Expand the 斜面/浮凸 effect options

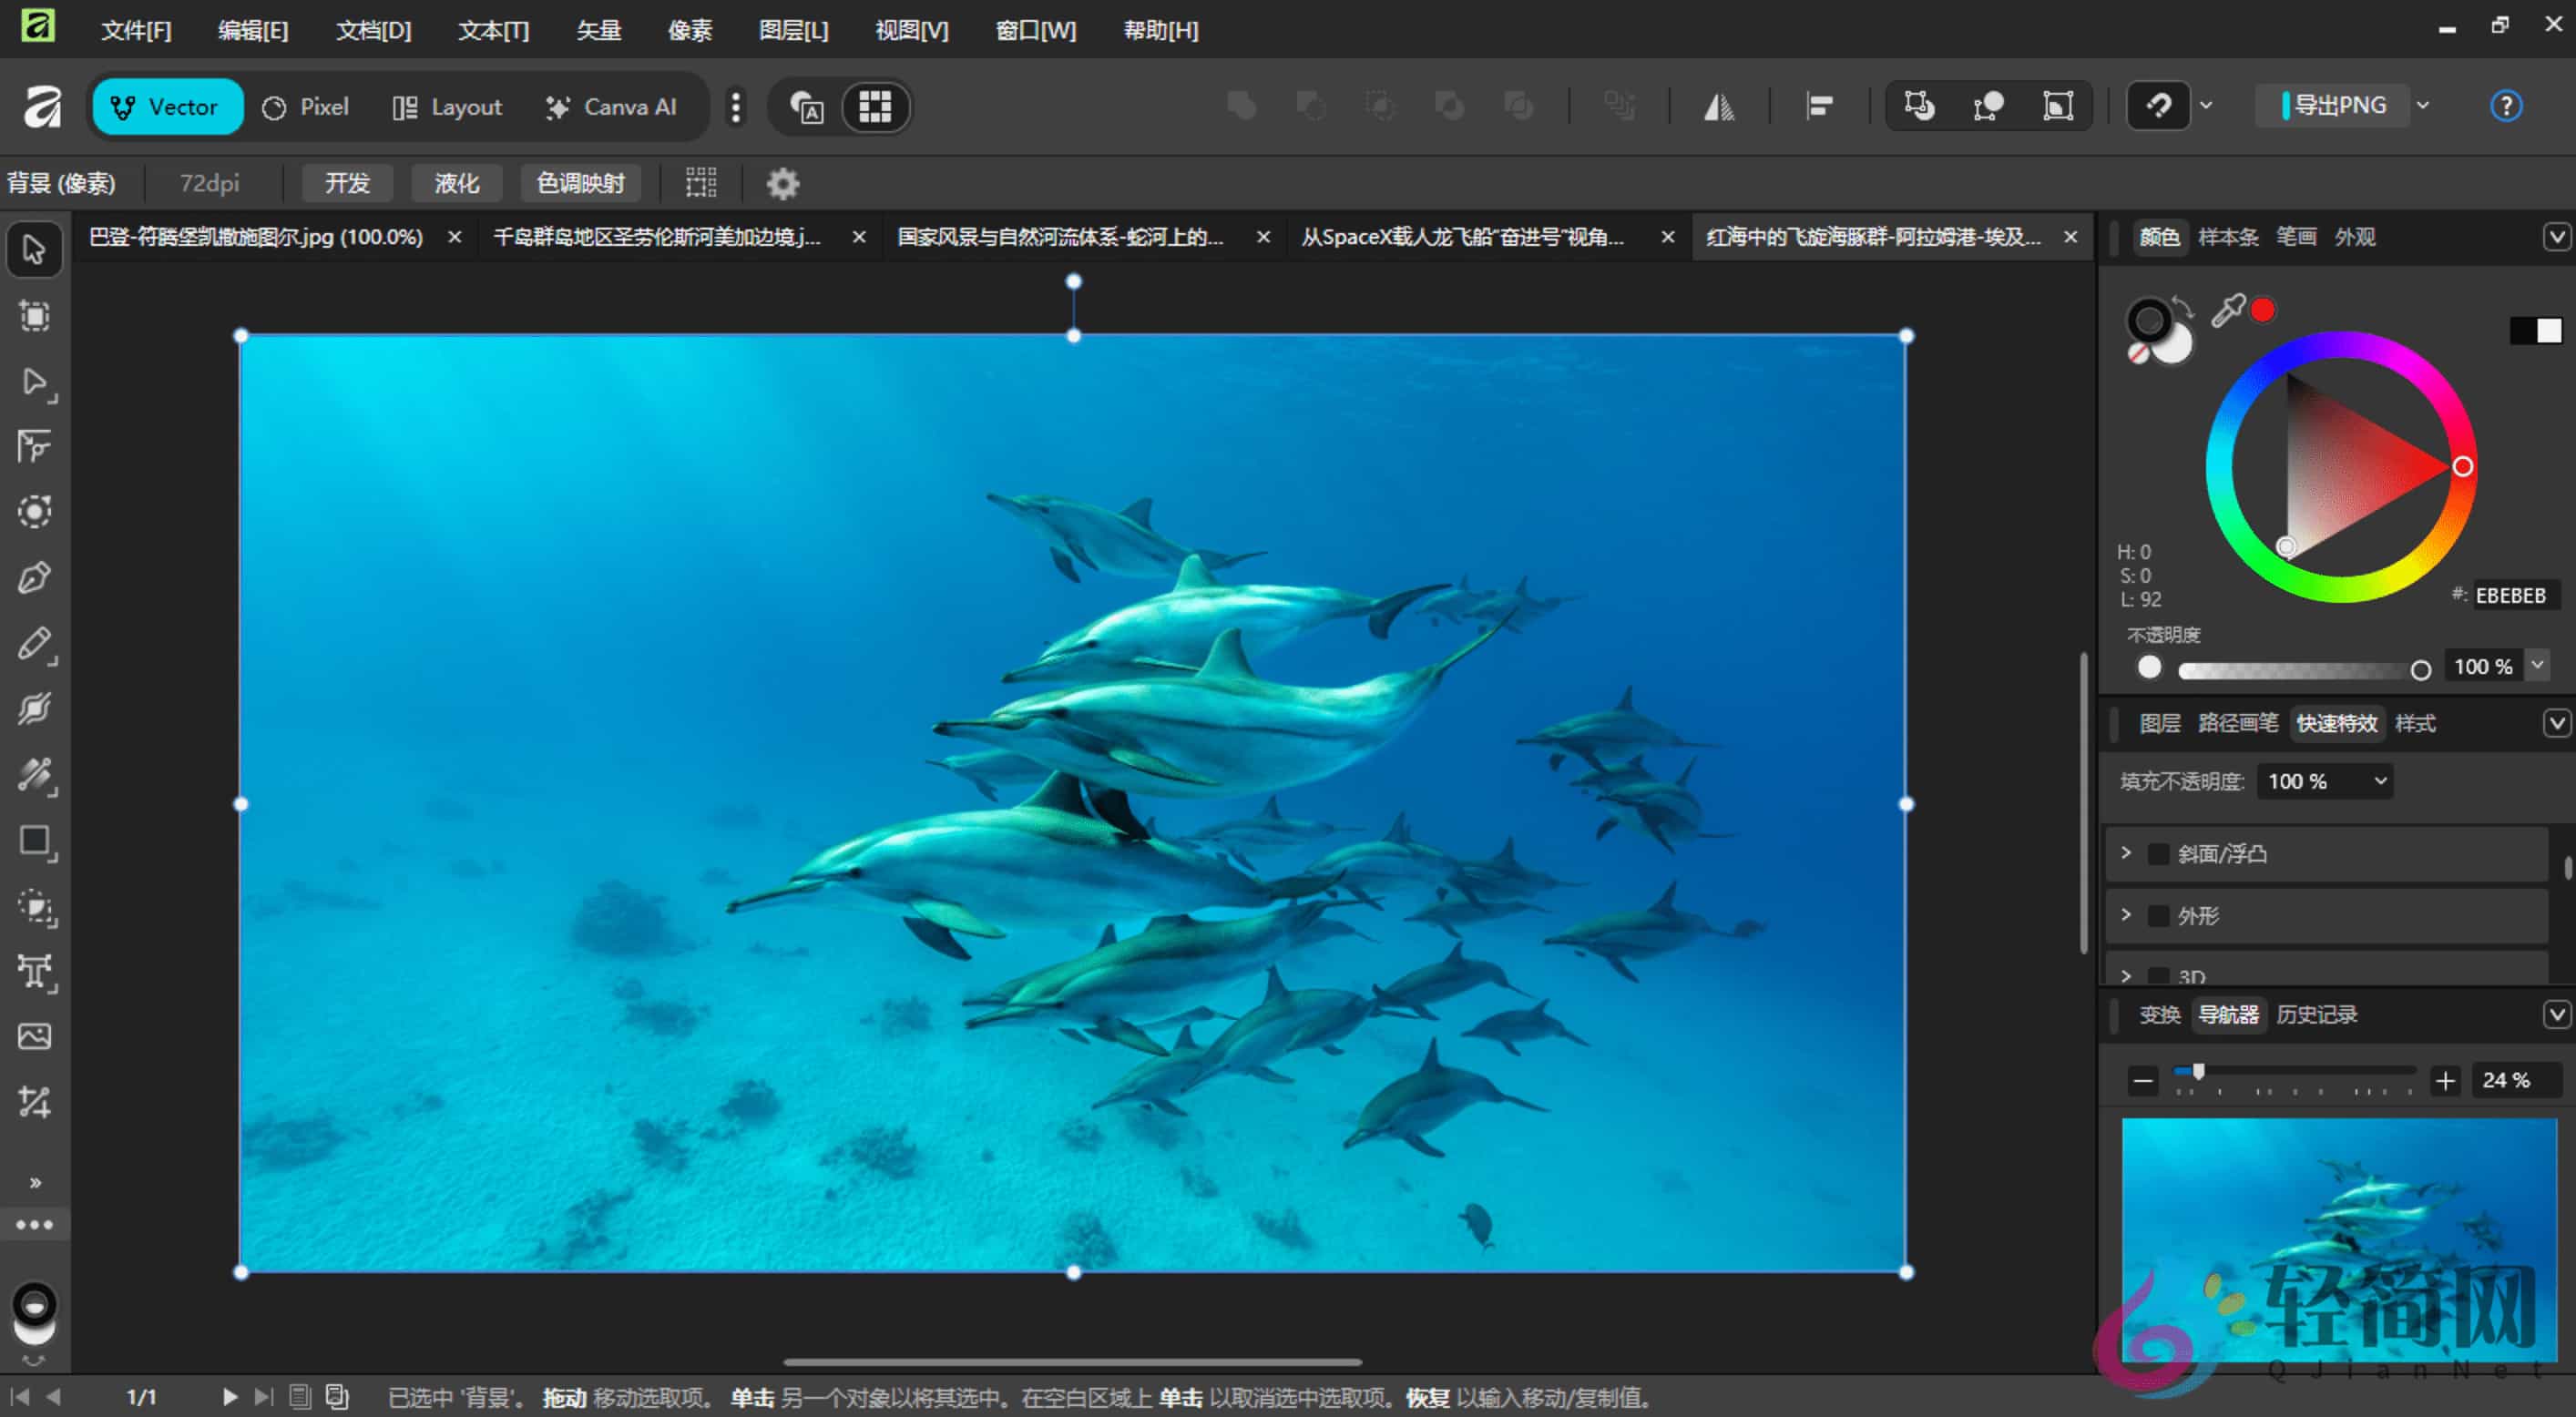pyautogui.click(x=2126, y=853)
